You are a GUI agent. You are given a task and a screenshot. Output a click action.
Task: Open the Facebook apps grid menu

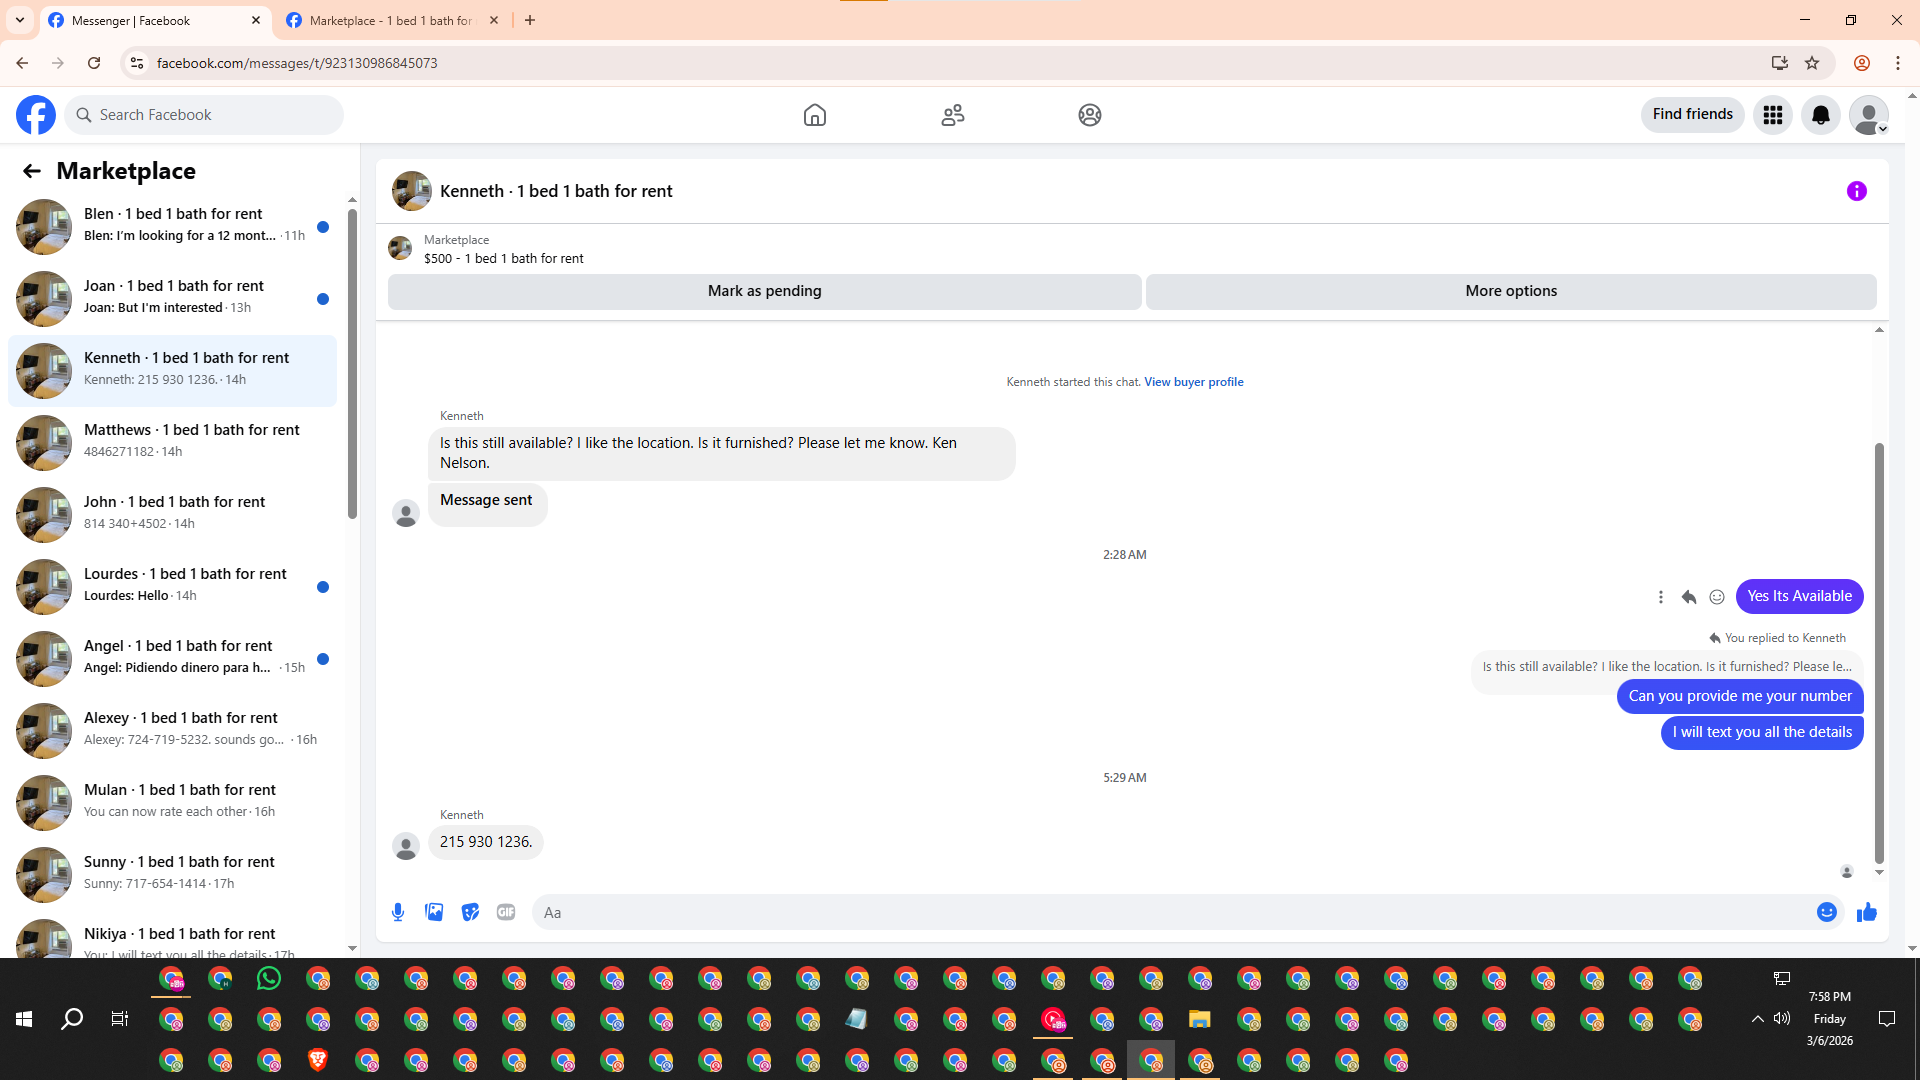[x=1772, y=115]
